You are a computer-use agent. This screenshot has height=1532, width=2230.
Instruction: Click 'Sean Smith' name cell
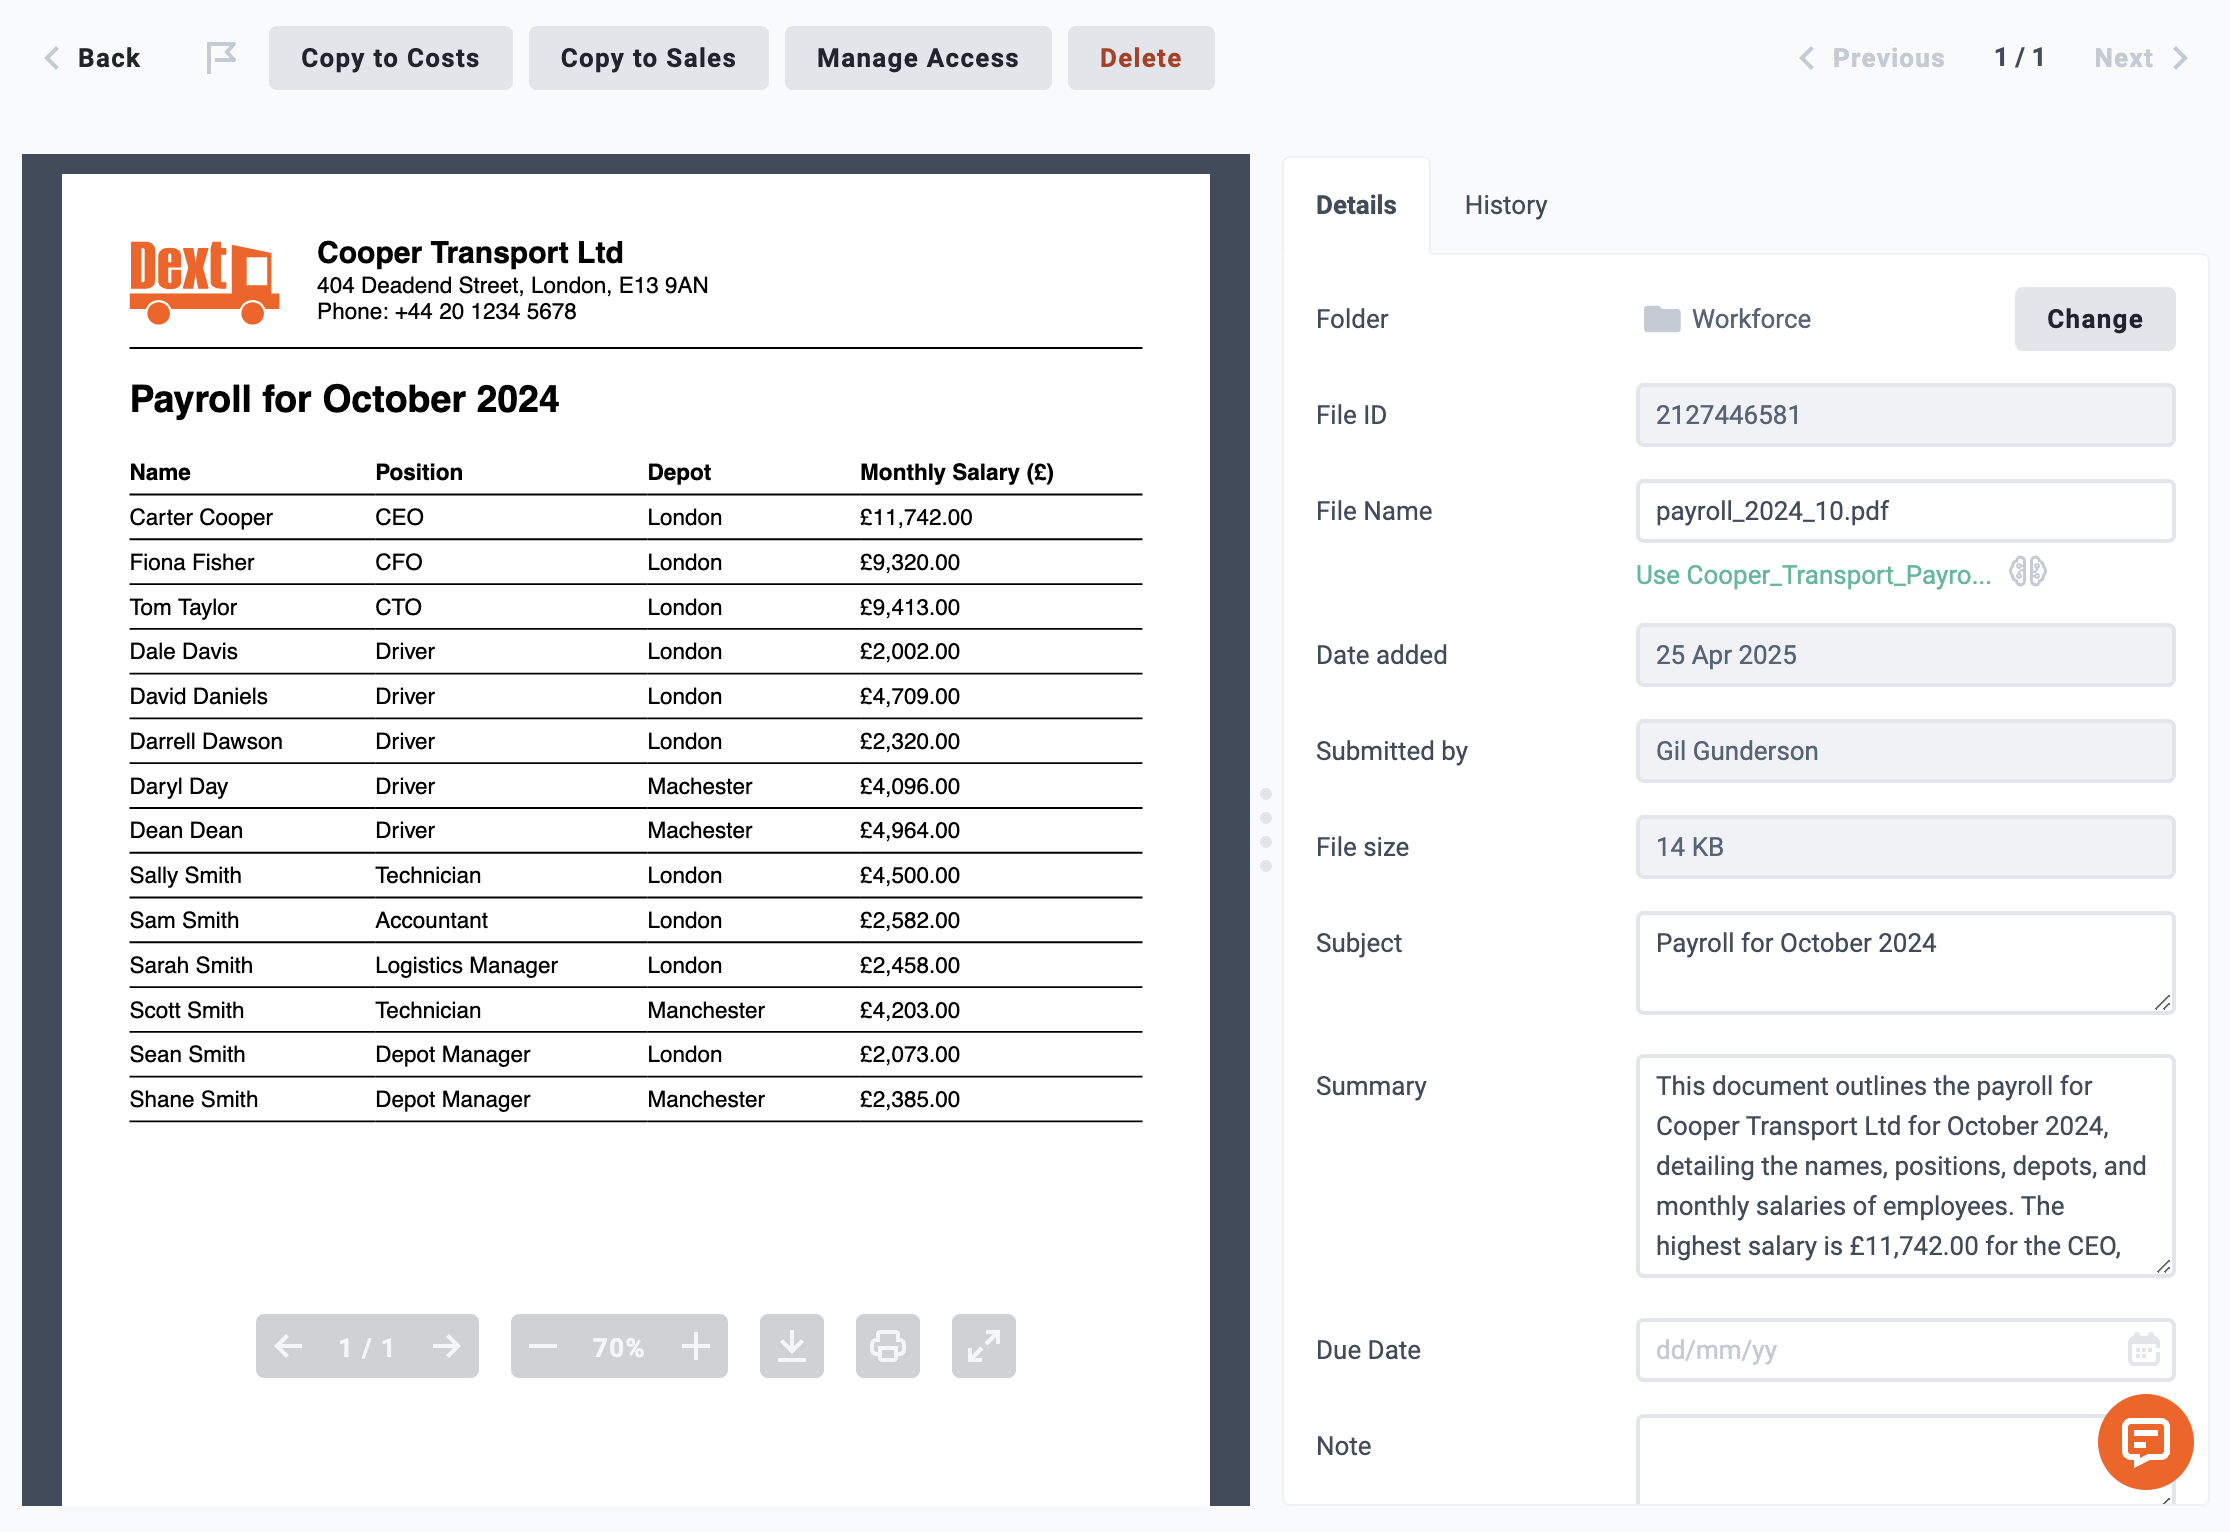coord(187,1054)
